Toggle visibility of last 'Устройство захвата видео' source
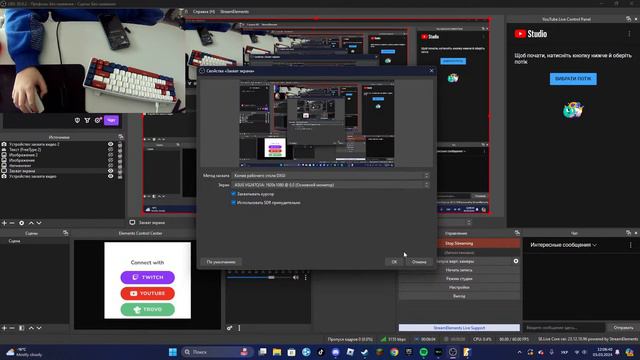 [x=111, y=176]
